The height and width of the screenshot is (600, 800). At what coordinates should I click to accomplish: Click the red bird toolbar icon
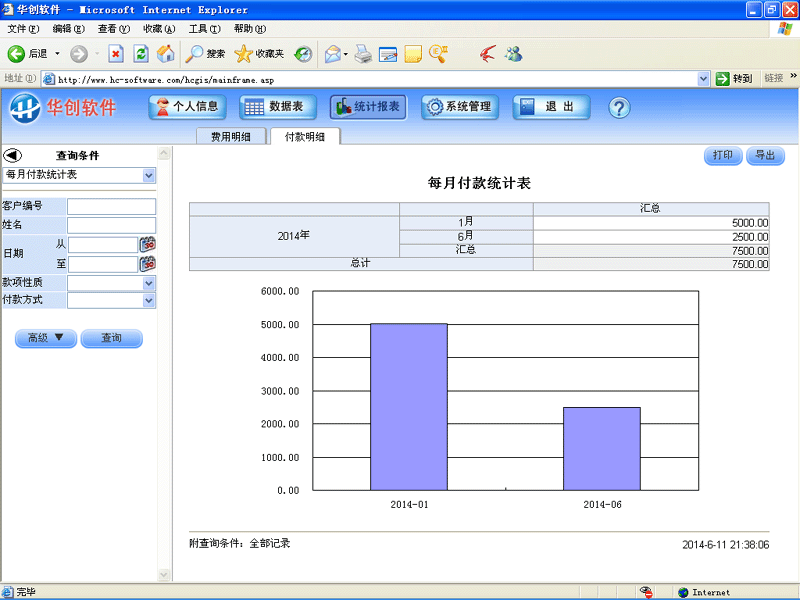pos(488,54)
